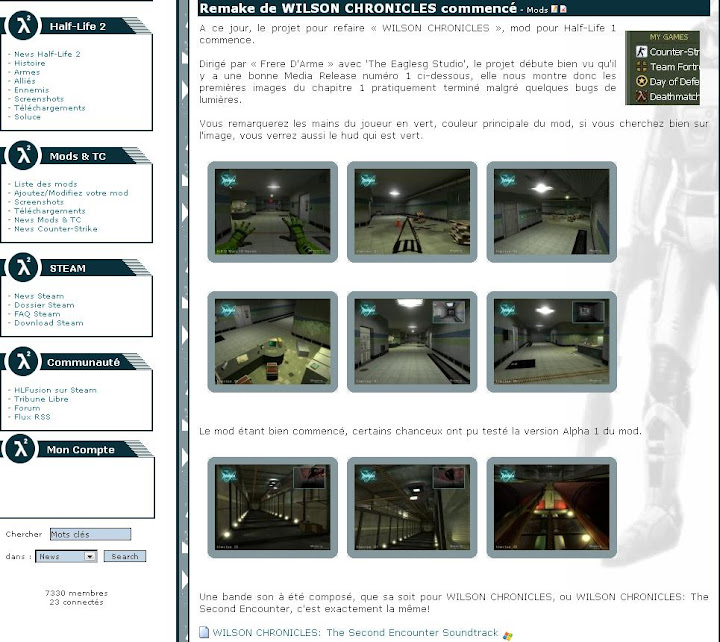Click the lambda logo beside Mods & TC heading
Image resolution: width=720 pixels, height=642 pixels.
23,155
